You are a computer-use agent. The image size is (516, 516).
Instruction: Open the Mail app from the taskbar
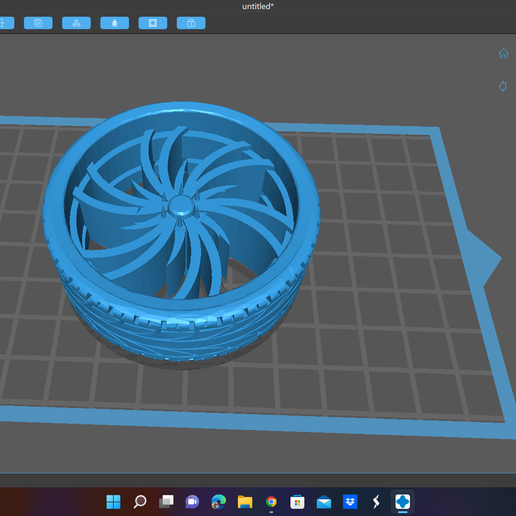324,502
